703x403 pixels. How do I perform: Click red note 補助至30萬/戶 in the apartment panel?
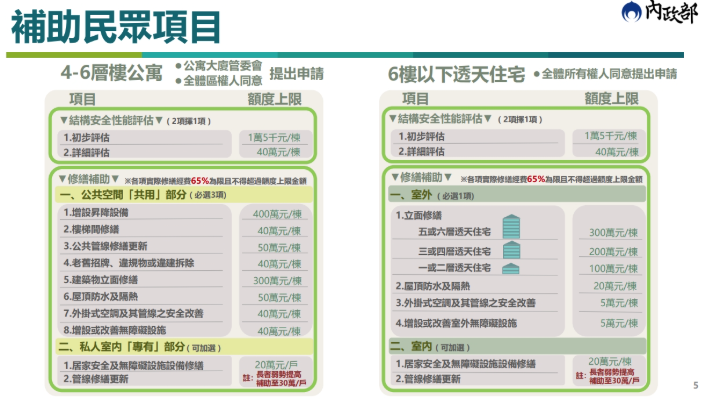(x=281, y=383)
